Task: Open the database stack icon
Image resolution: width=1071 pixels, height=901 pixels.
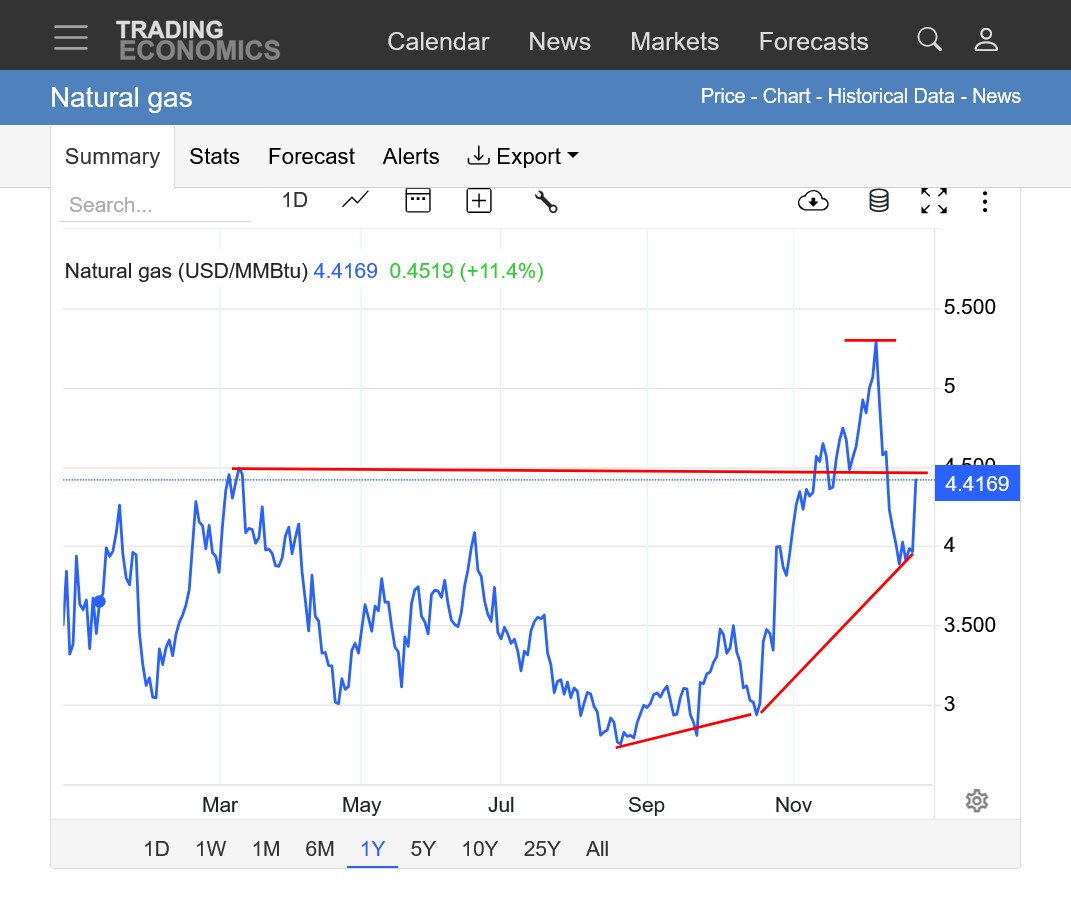Action: coord(878,201)
